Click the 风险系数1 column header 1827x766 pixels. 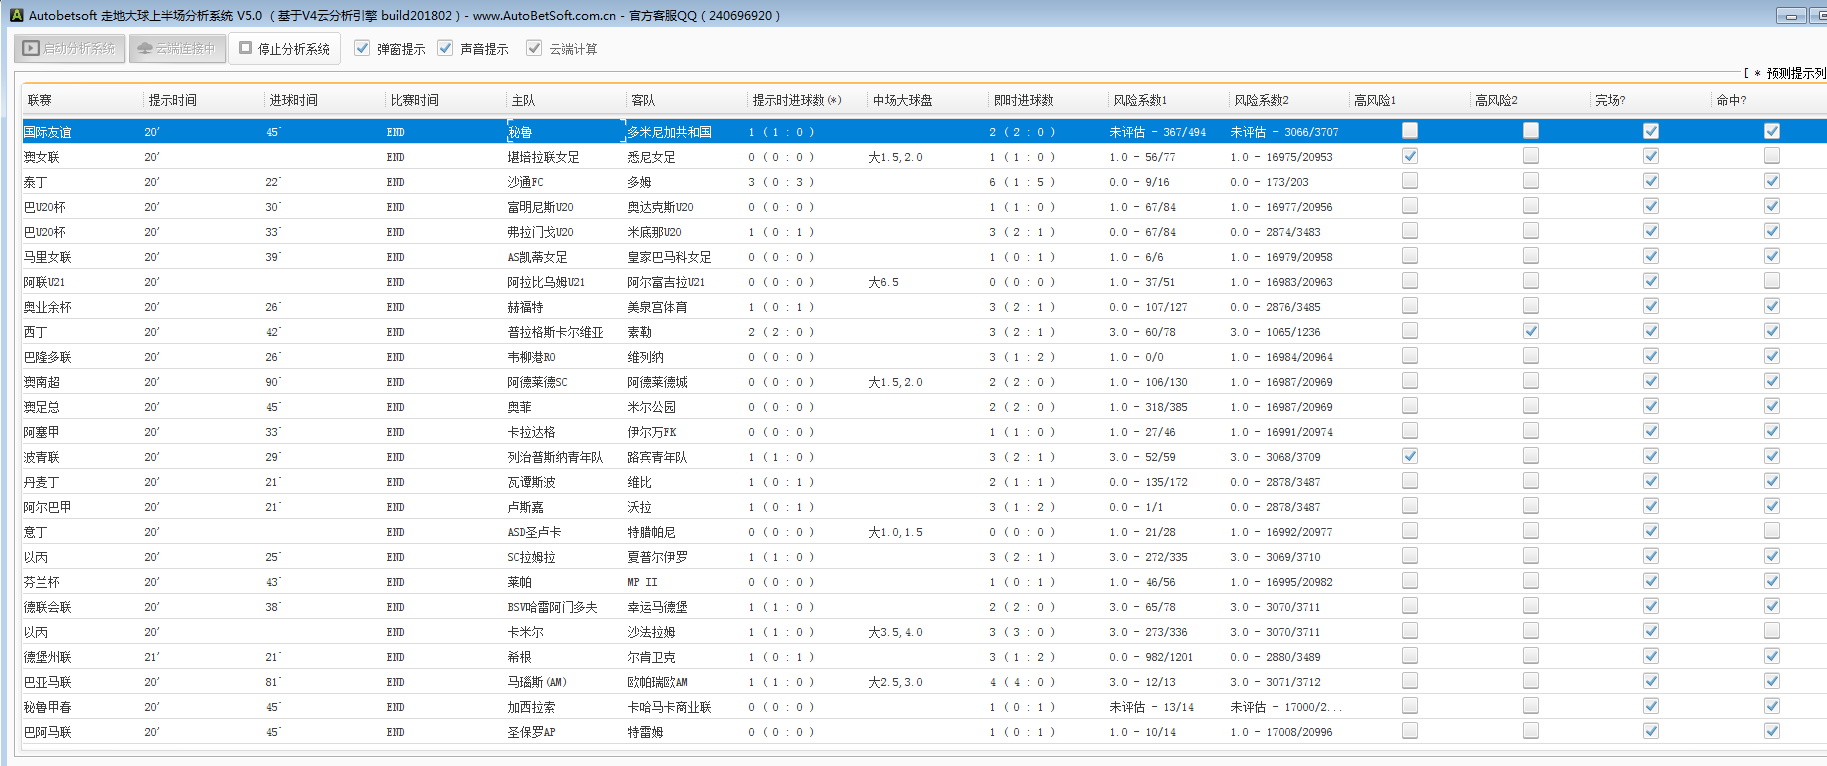click(x=1140, y=100)
